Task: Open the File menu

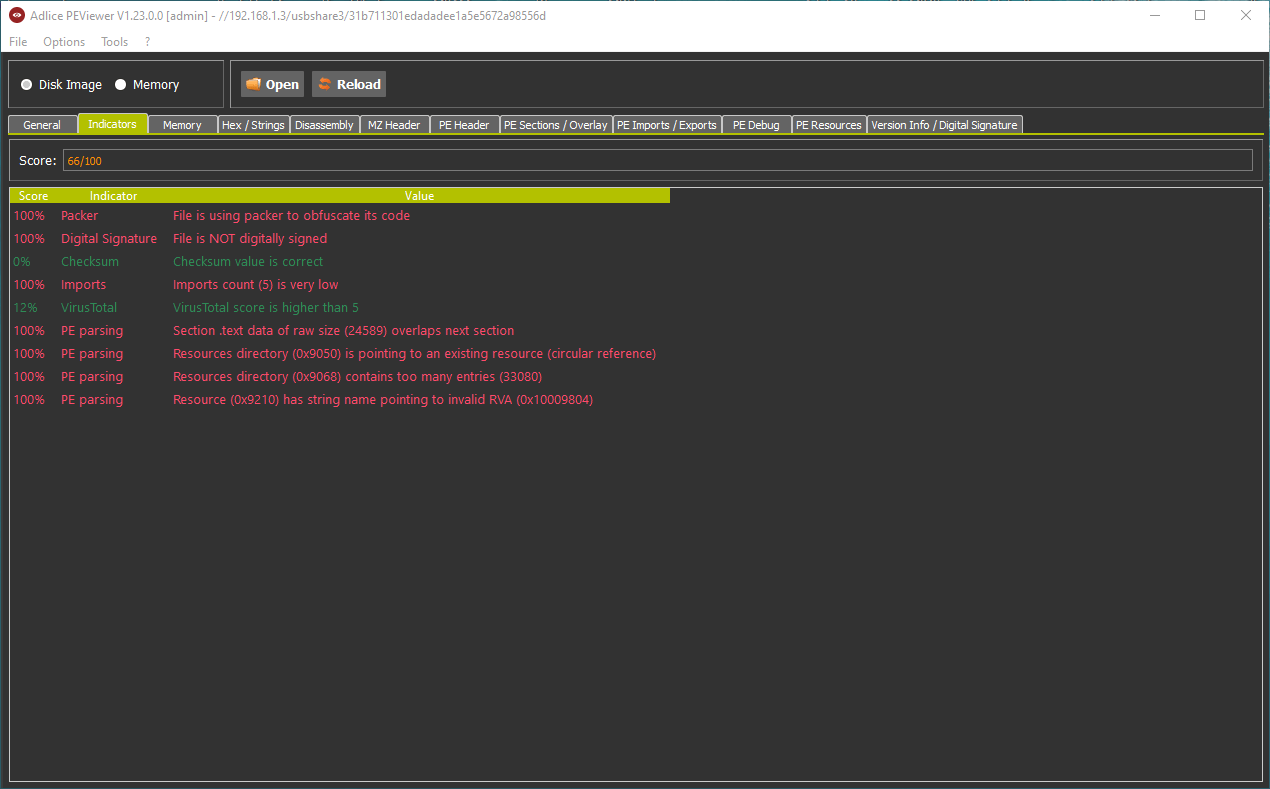Action: click(x=18, y=42)
